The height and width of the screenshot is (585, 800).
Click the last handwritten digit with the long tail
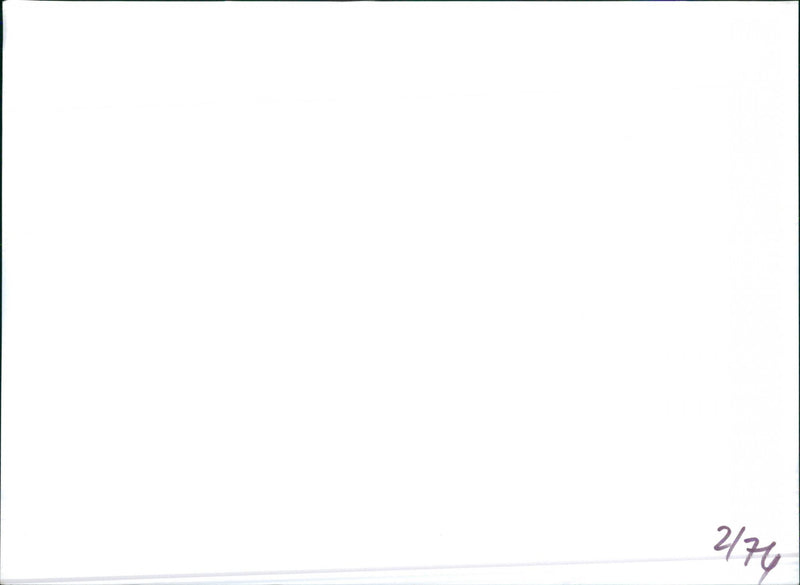tap(771, 561)
